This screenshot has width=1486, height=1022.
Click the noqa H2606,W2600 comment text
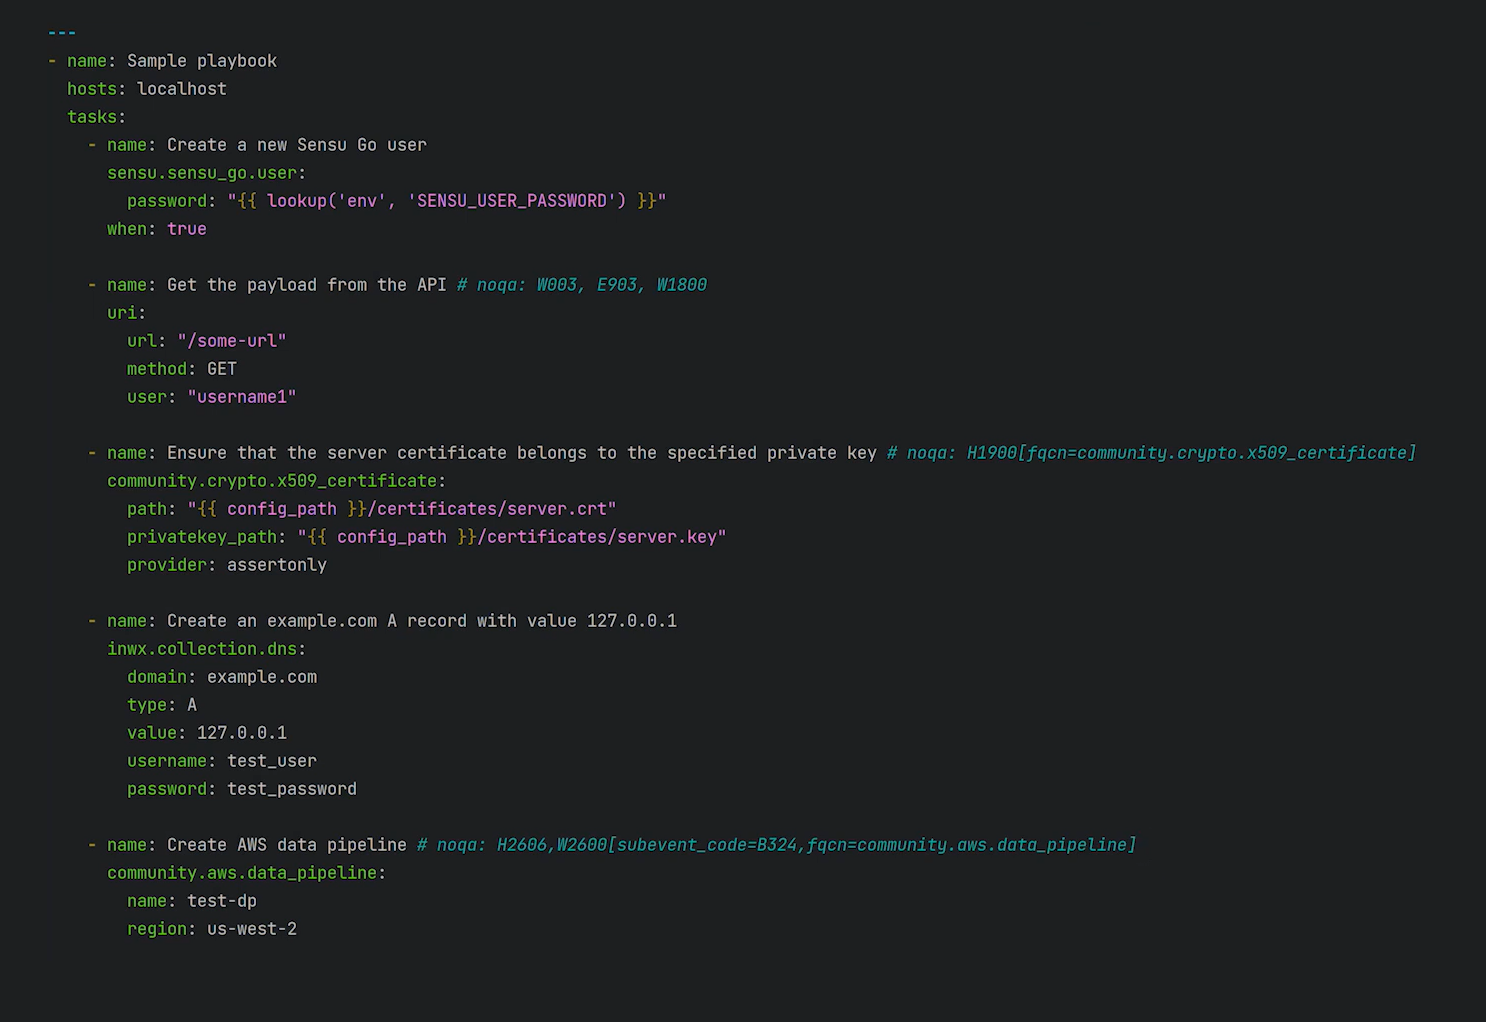click(x=776, y=845)
